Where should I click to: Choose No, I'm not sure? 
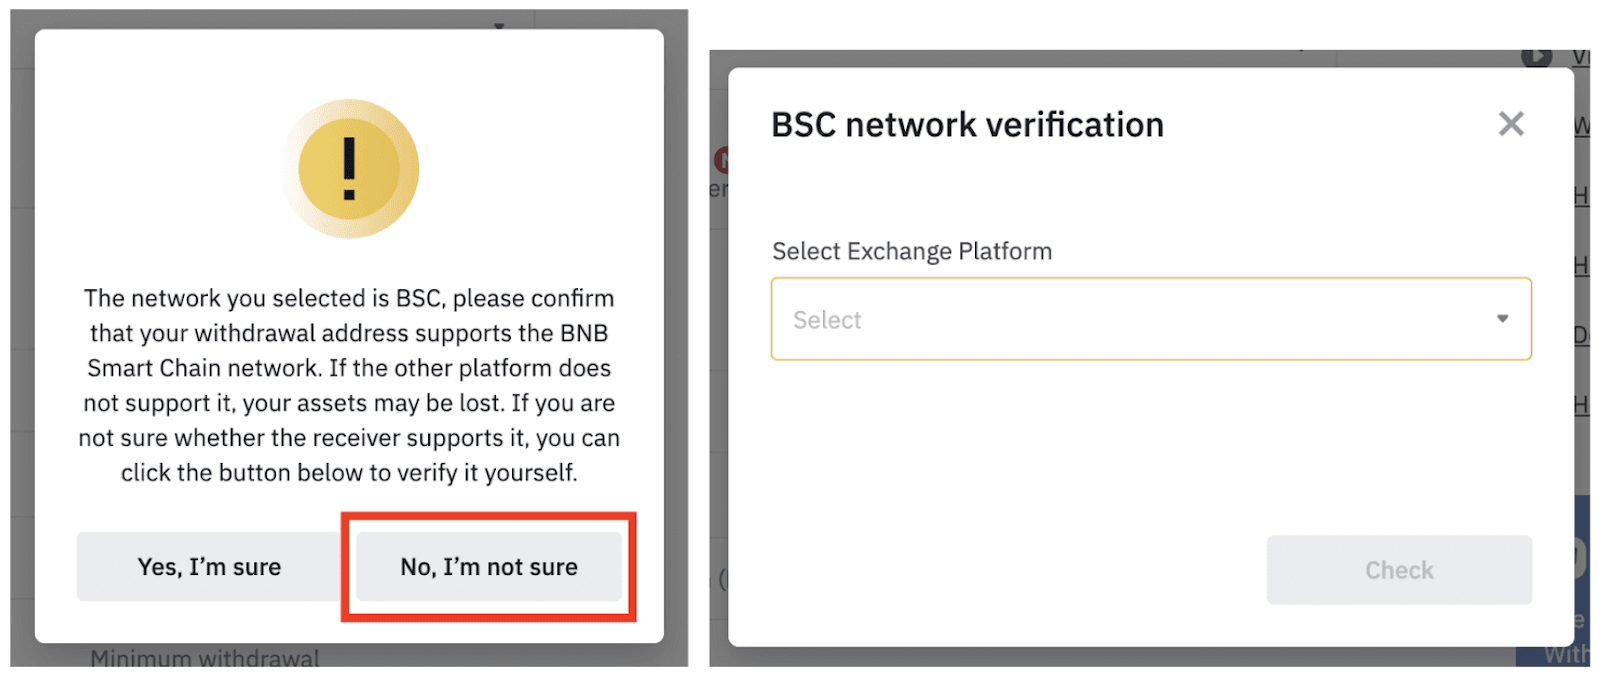(489, 567)
